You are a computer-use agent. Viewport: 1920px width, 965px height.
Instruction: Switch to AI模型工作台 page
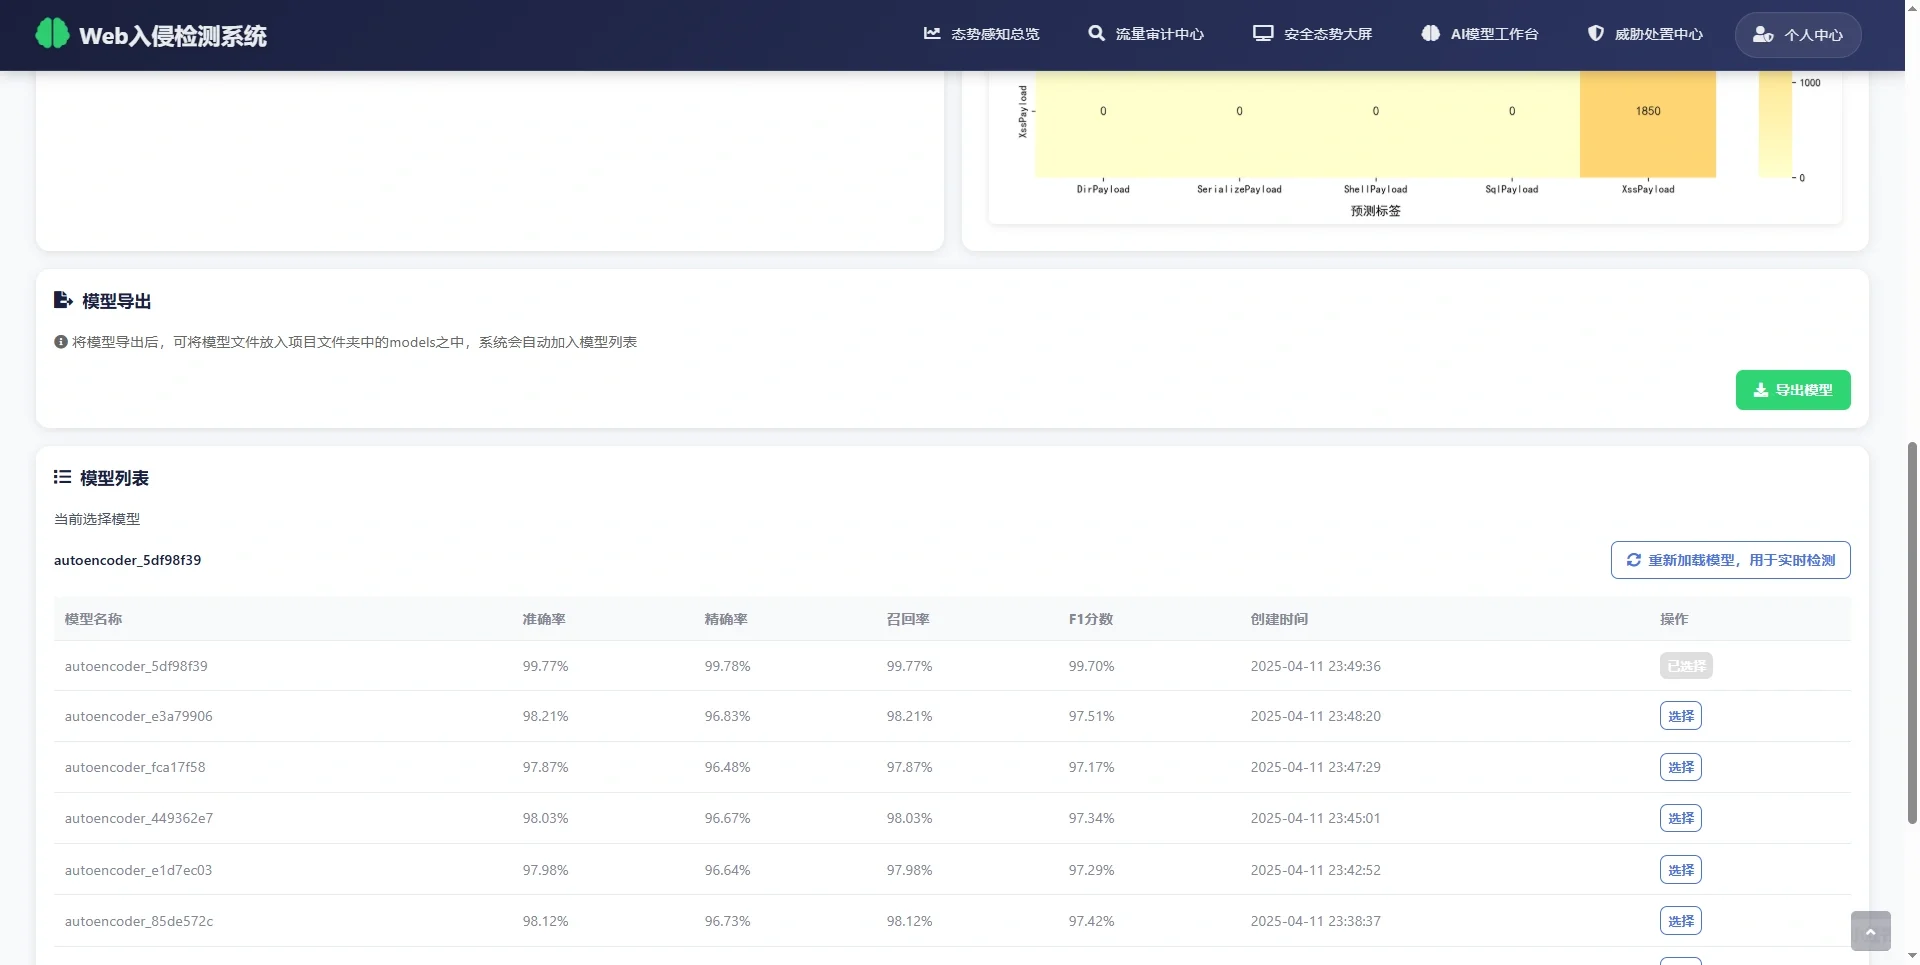1480,34
